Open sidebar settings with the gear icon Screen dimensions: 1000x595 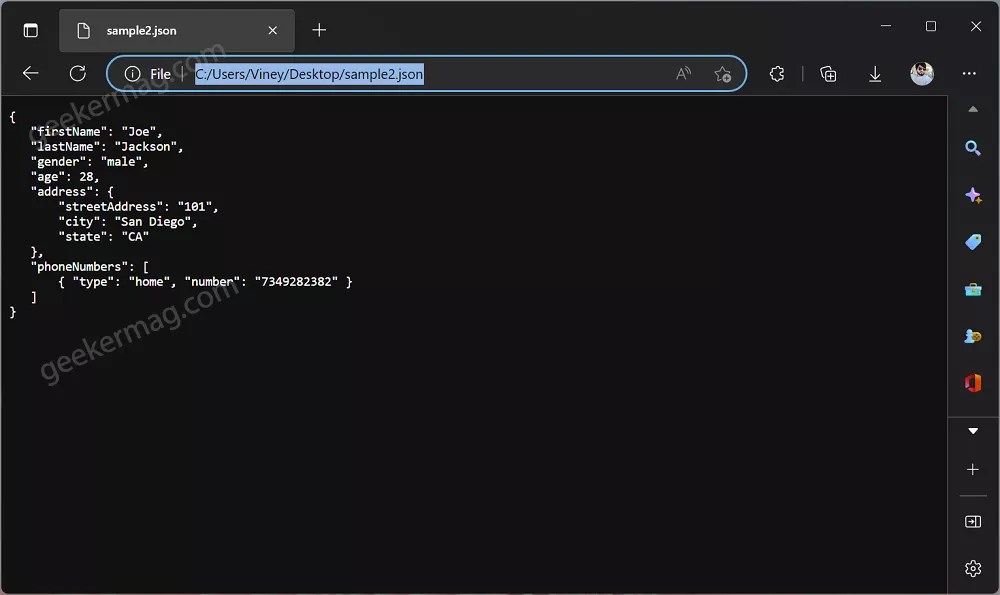972,568
